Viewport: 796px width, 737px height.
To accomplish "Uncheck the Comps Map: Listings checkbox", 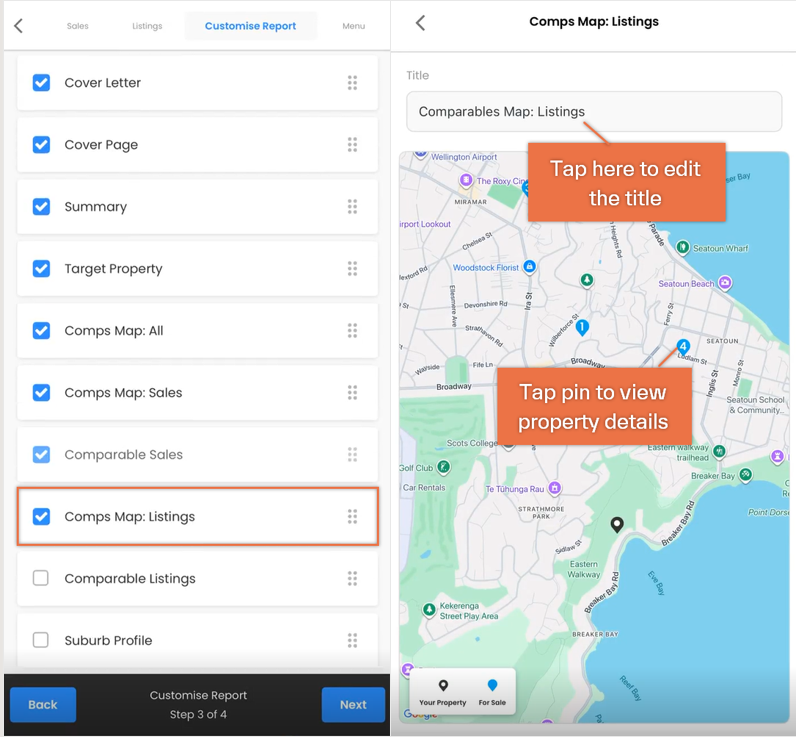I will pyautogui.click(x=41, y=516).
